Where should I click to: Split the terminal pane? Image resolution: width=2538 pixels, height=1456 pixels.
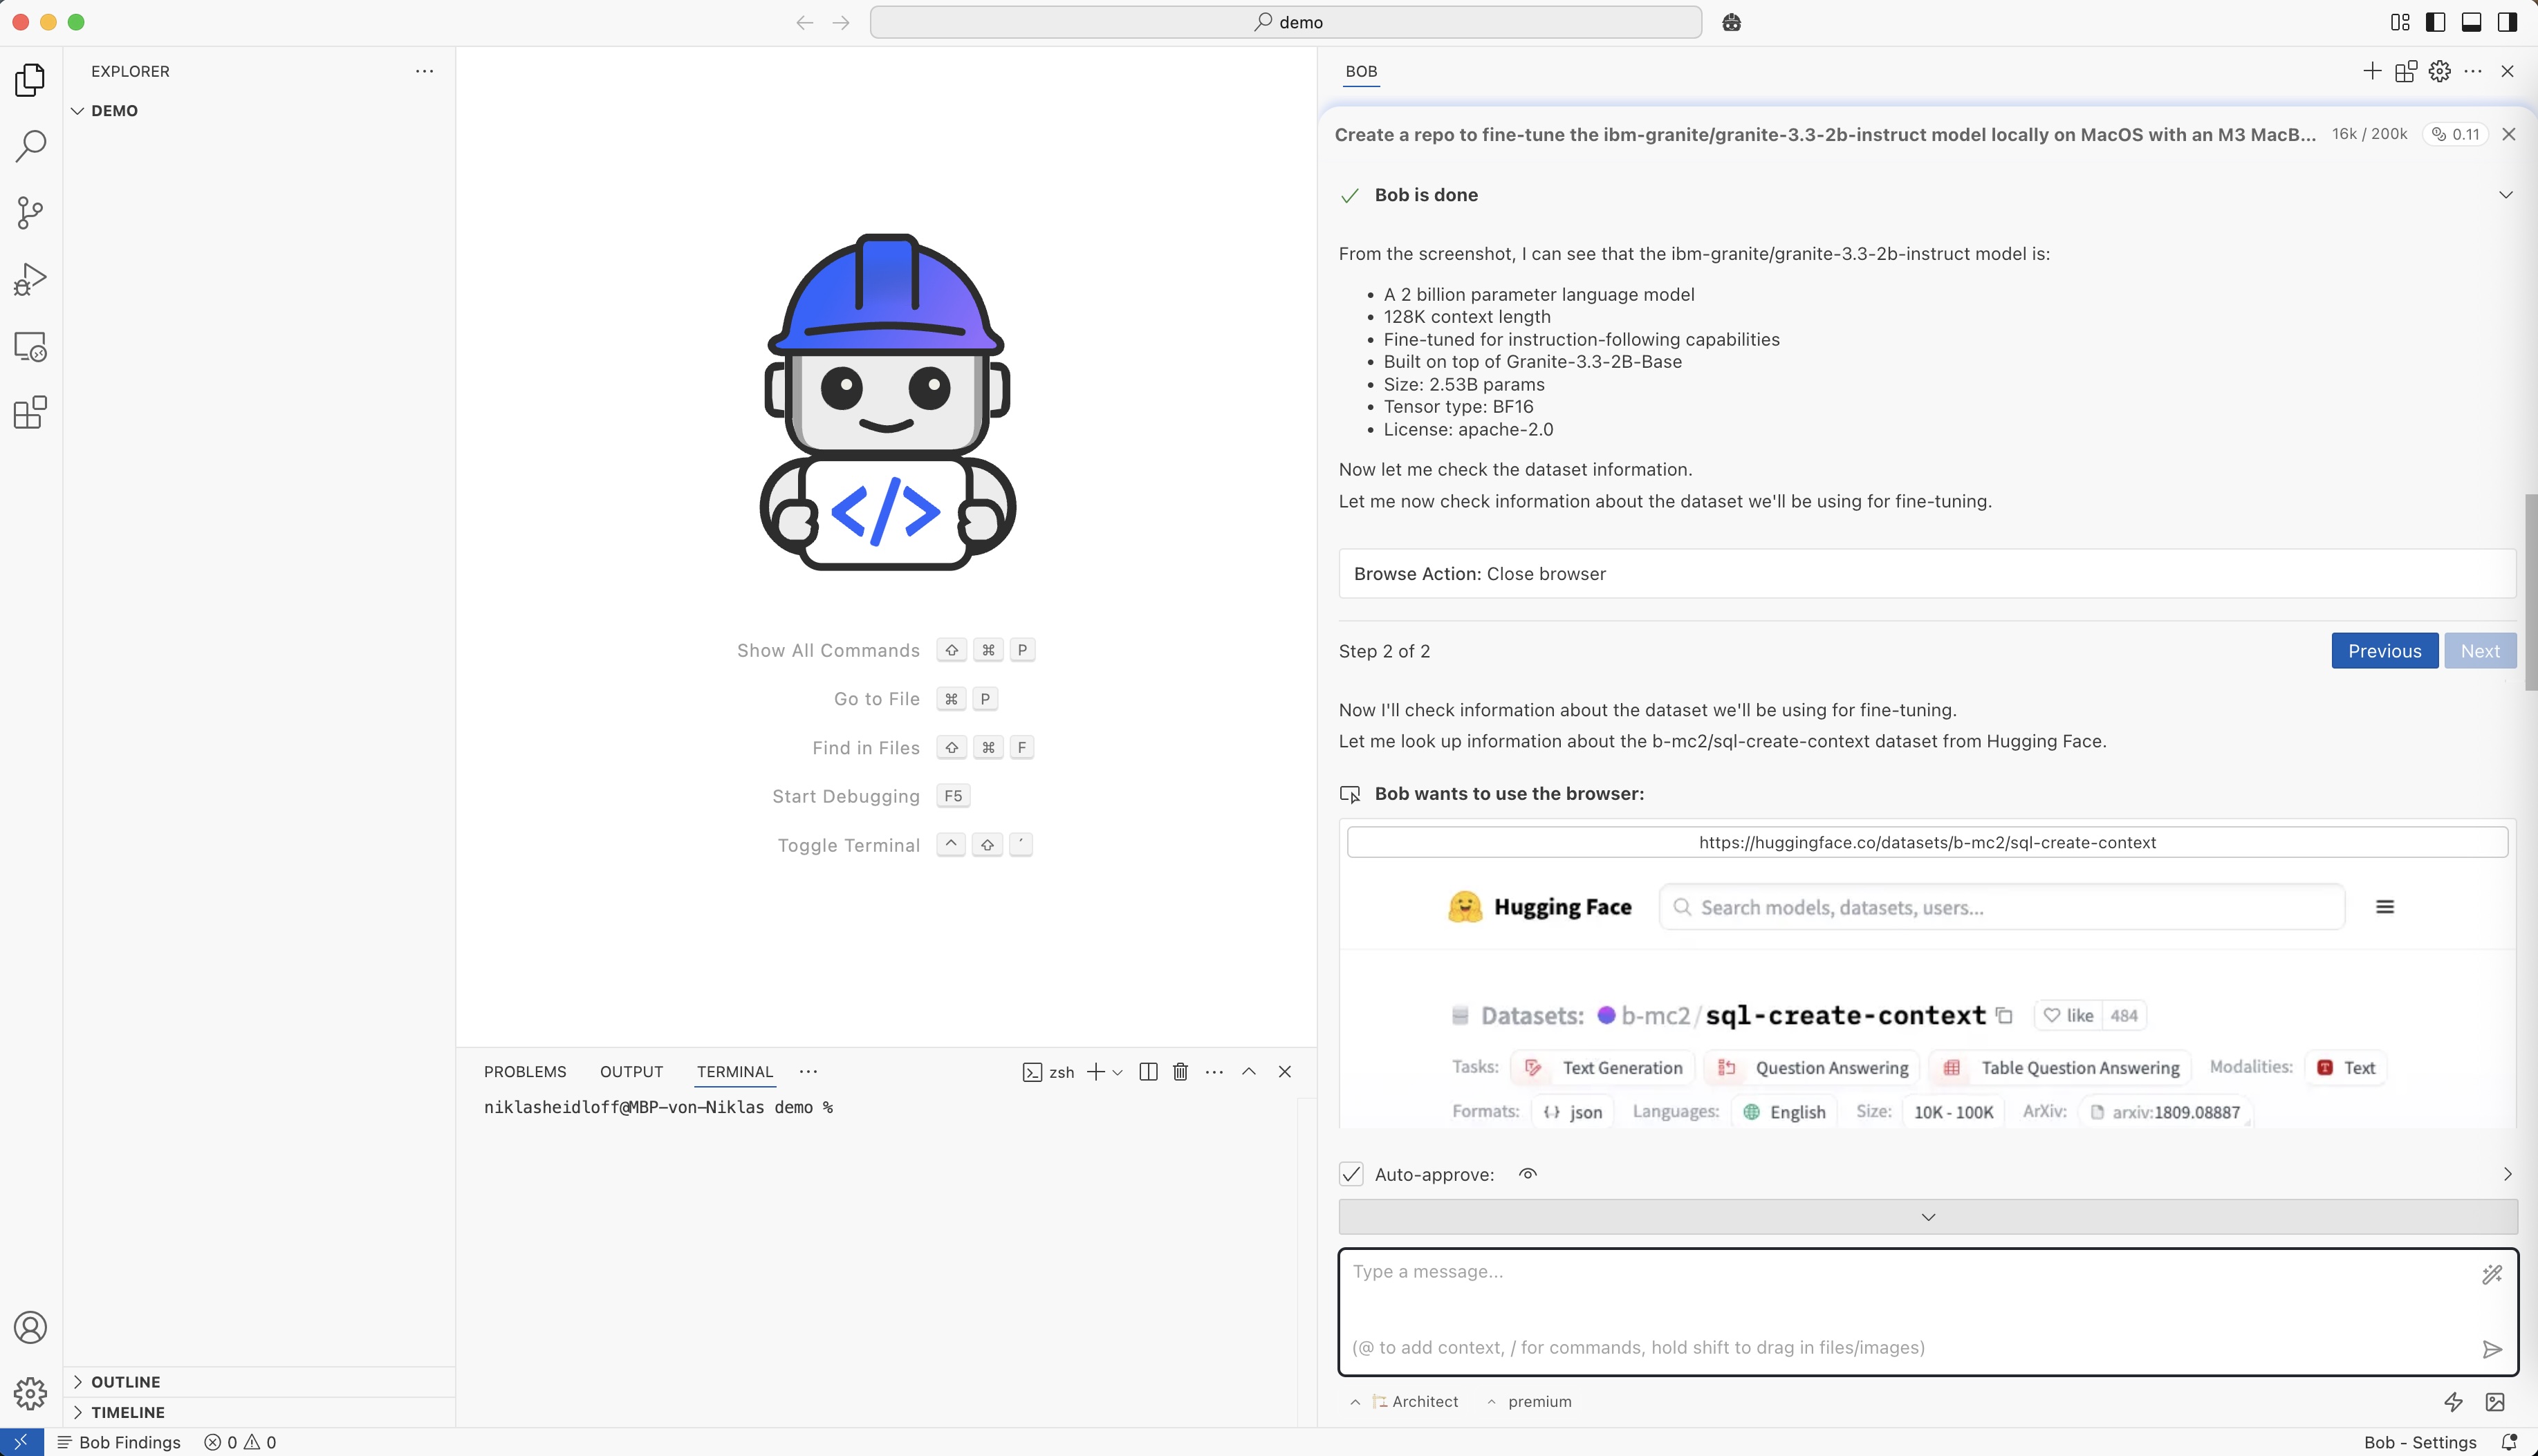(1148, 1072)
